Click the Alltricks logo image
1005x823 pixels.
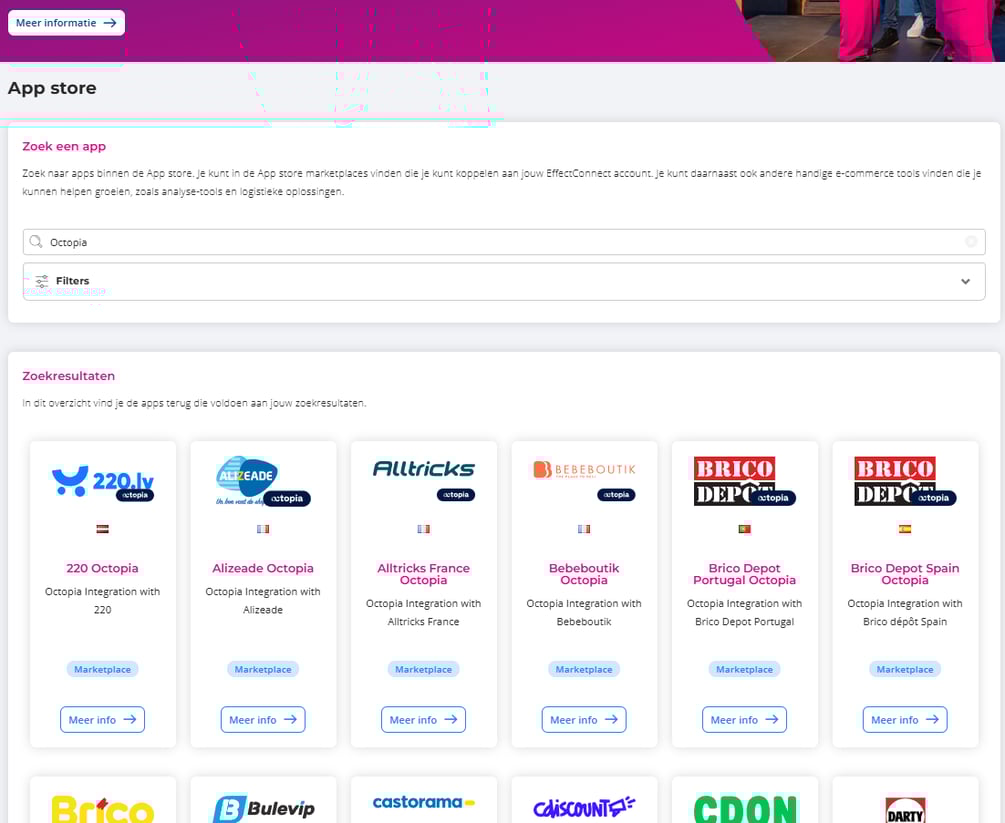pyautogui.click(x=423, y=472)
